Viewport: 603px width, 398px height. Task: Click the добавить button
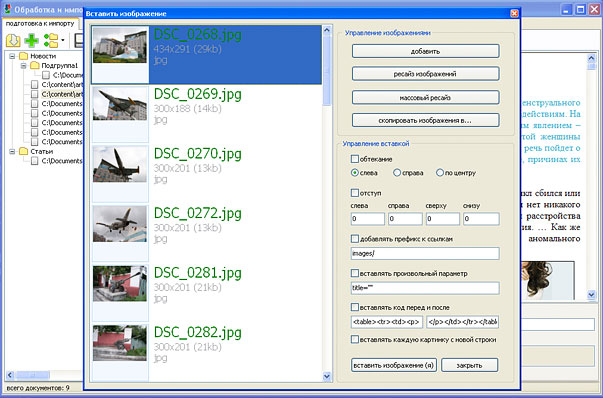pos(426,51)
